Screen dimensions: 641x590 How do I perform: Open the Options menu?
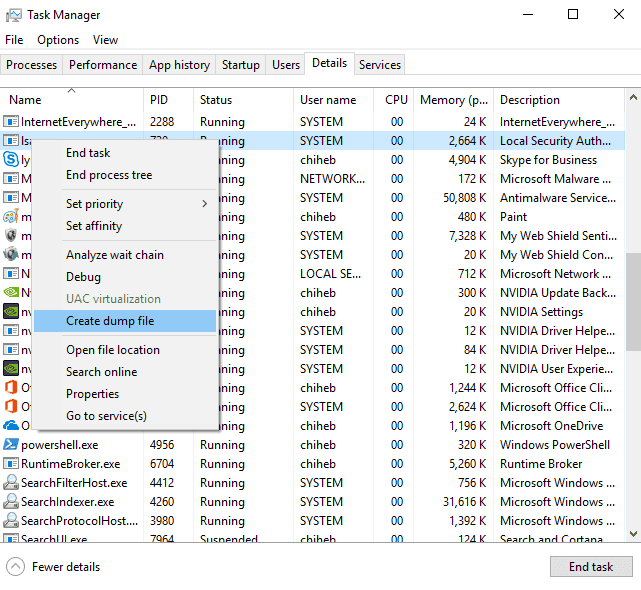tap(58, 40)
